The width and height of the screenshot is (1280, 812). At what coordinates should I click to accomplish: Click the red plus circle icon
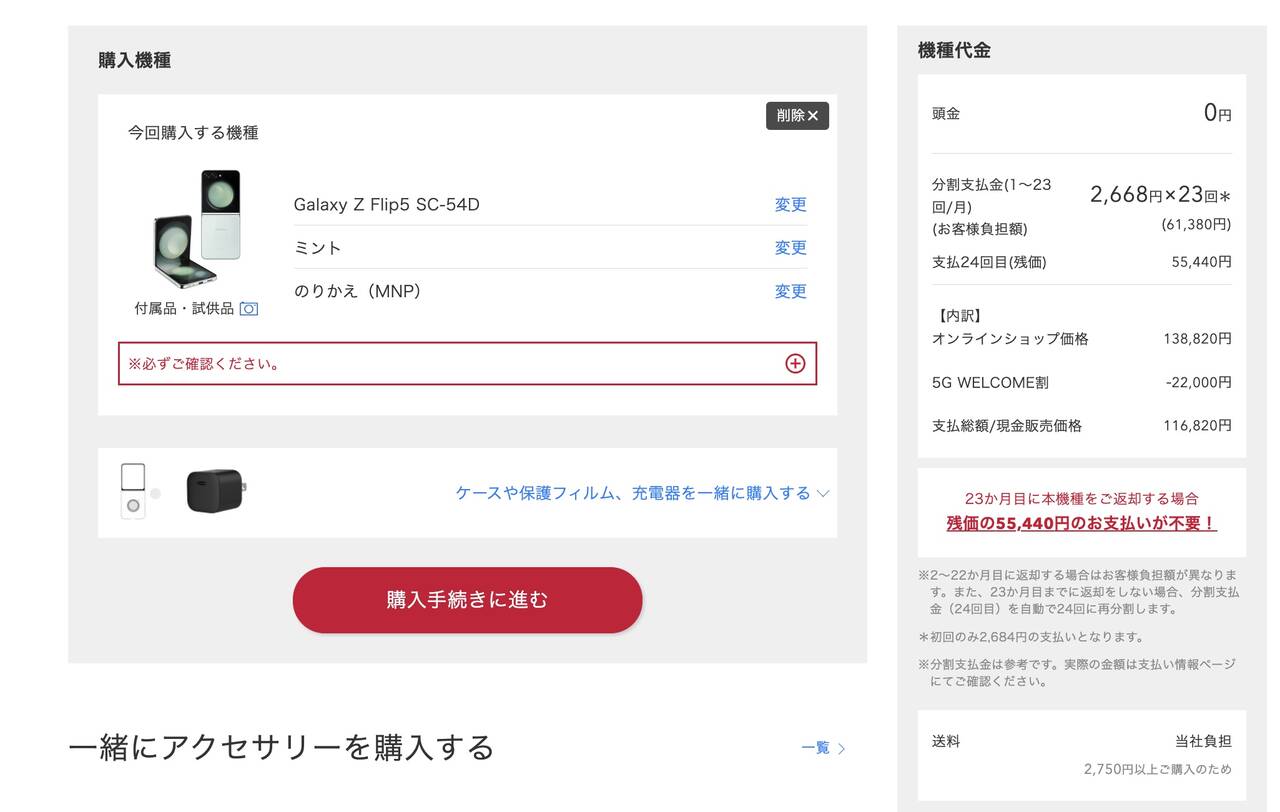coord(795,364)
